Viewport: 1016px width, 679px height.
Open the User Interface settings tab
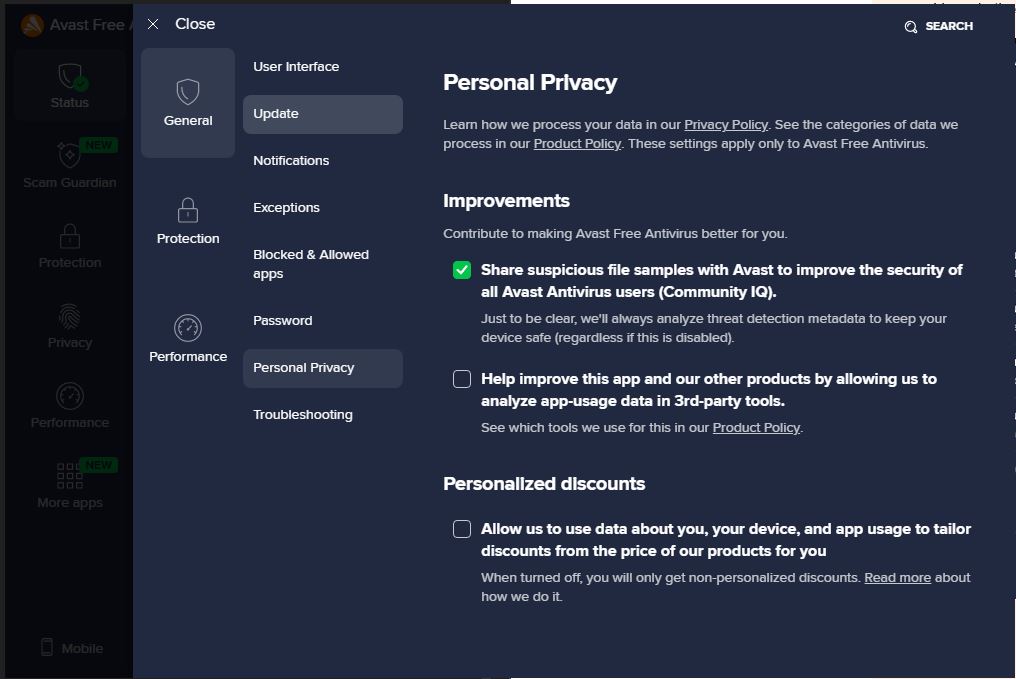(296, 67)
